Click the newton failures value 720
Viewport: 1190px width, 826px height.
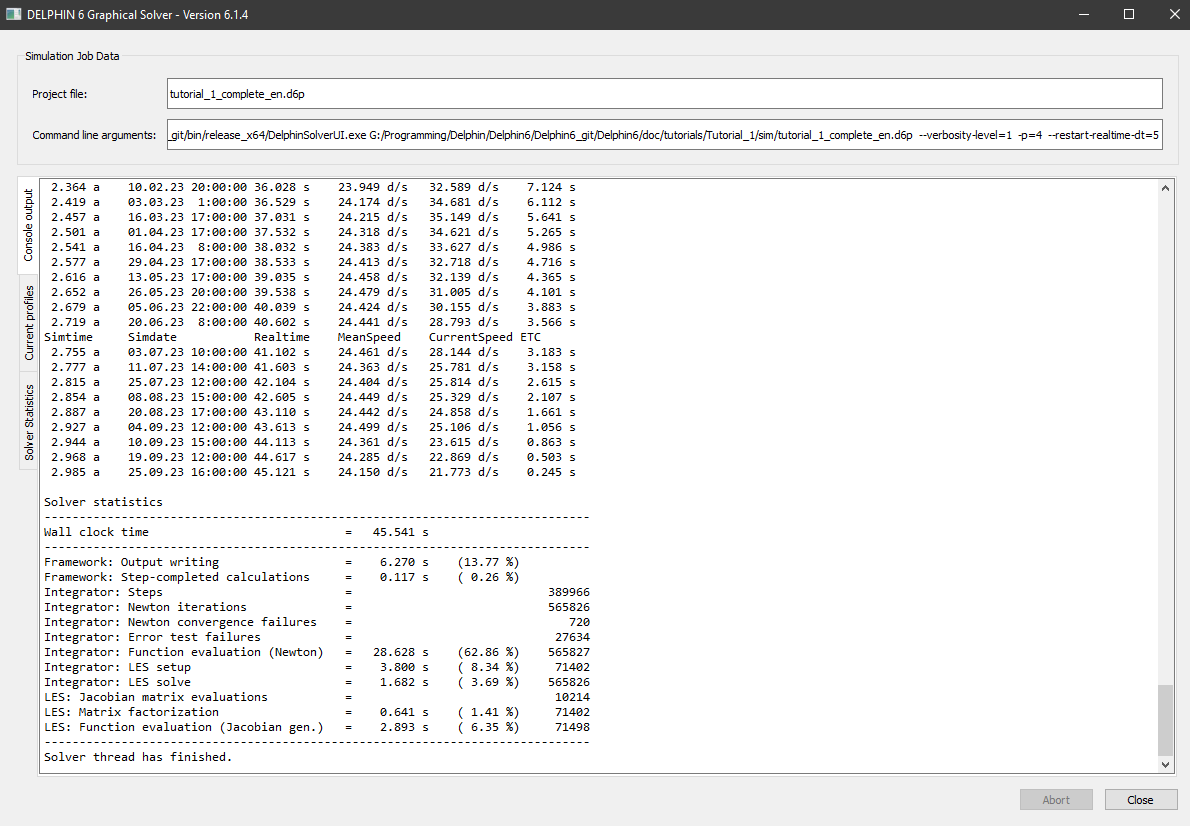579,622
